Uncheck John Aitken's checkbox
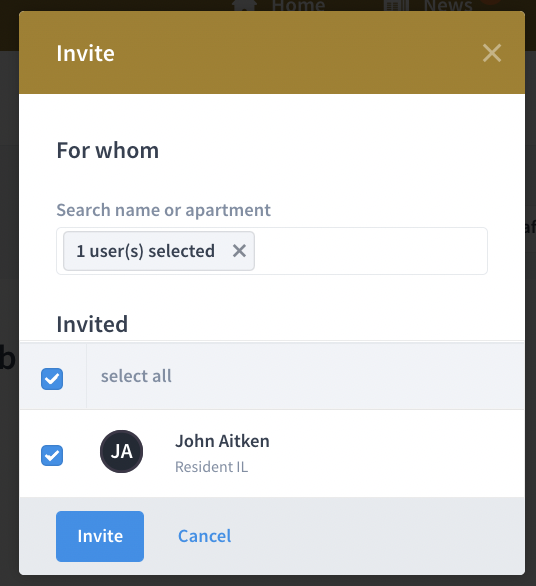 click(x=52, y=455)
